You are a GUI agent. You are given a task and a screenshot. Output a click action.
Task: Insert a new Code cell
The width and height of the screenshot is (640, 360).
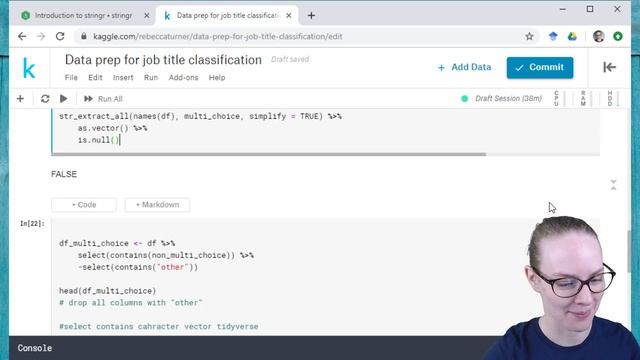pyautogui.click(x=84, y=205)
